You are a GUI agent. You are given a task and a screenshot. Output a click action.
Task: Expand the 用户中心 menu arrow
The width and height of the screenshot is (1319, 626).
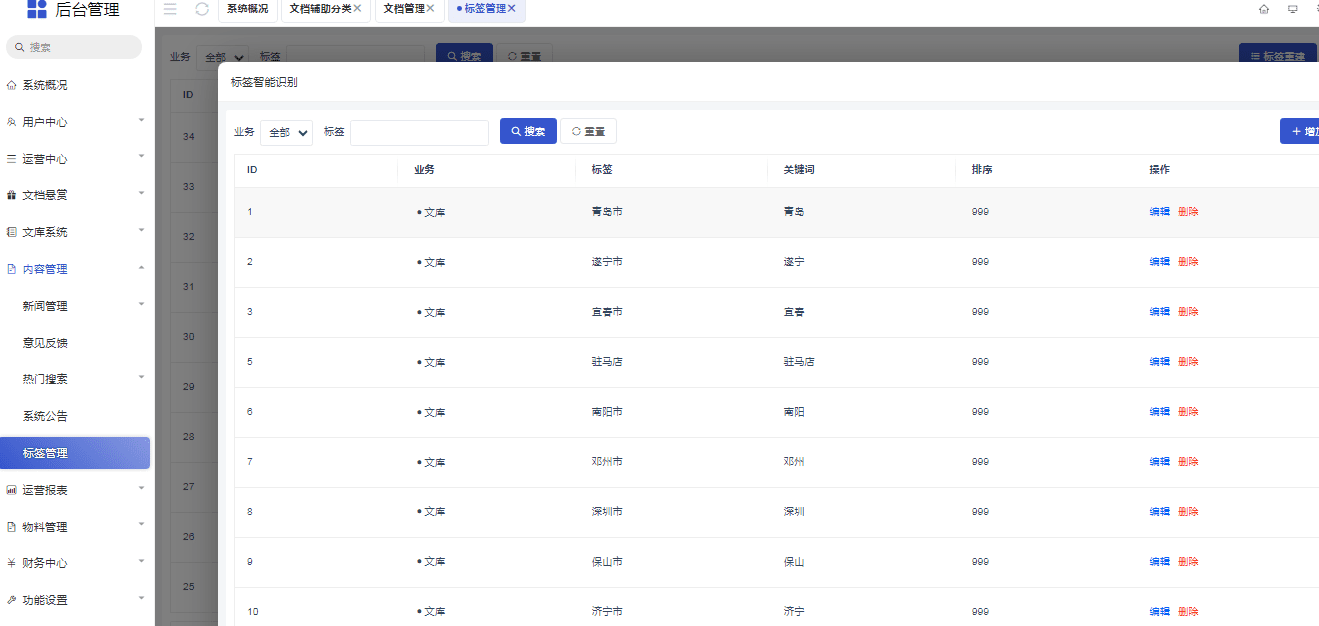[141, 120]
